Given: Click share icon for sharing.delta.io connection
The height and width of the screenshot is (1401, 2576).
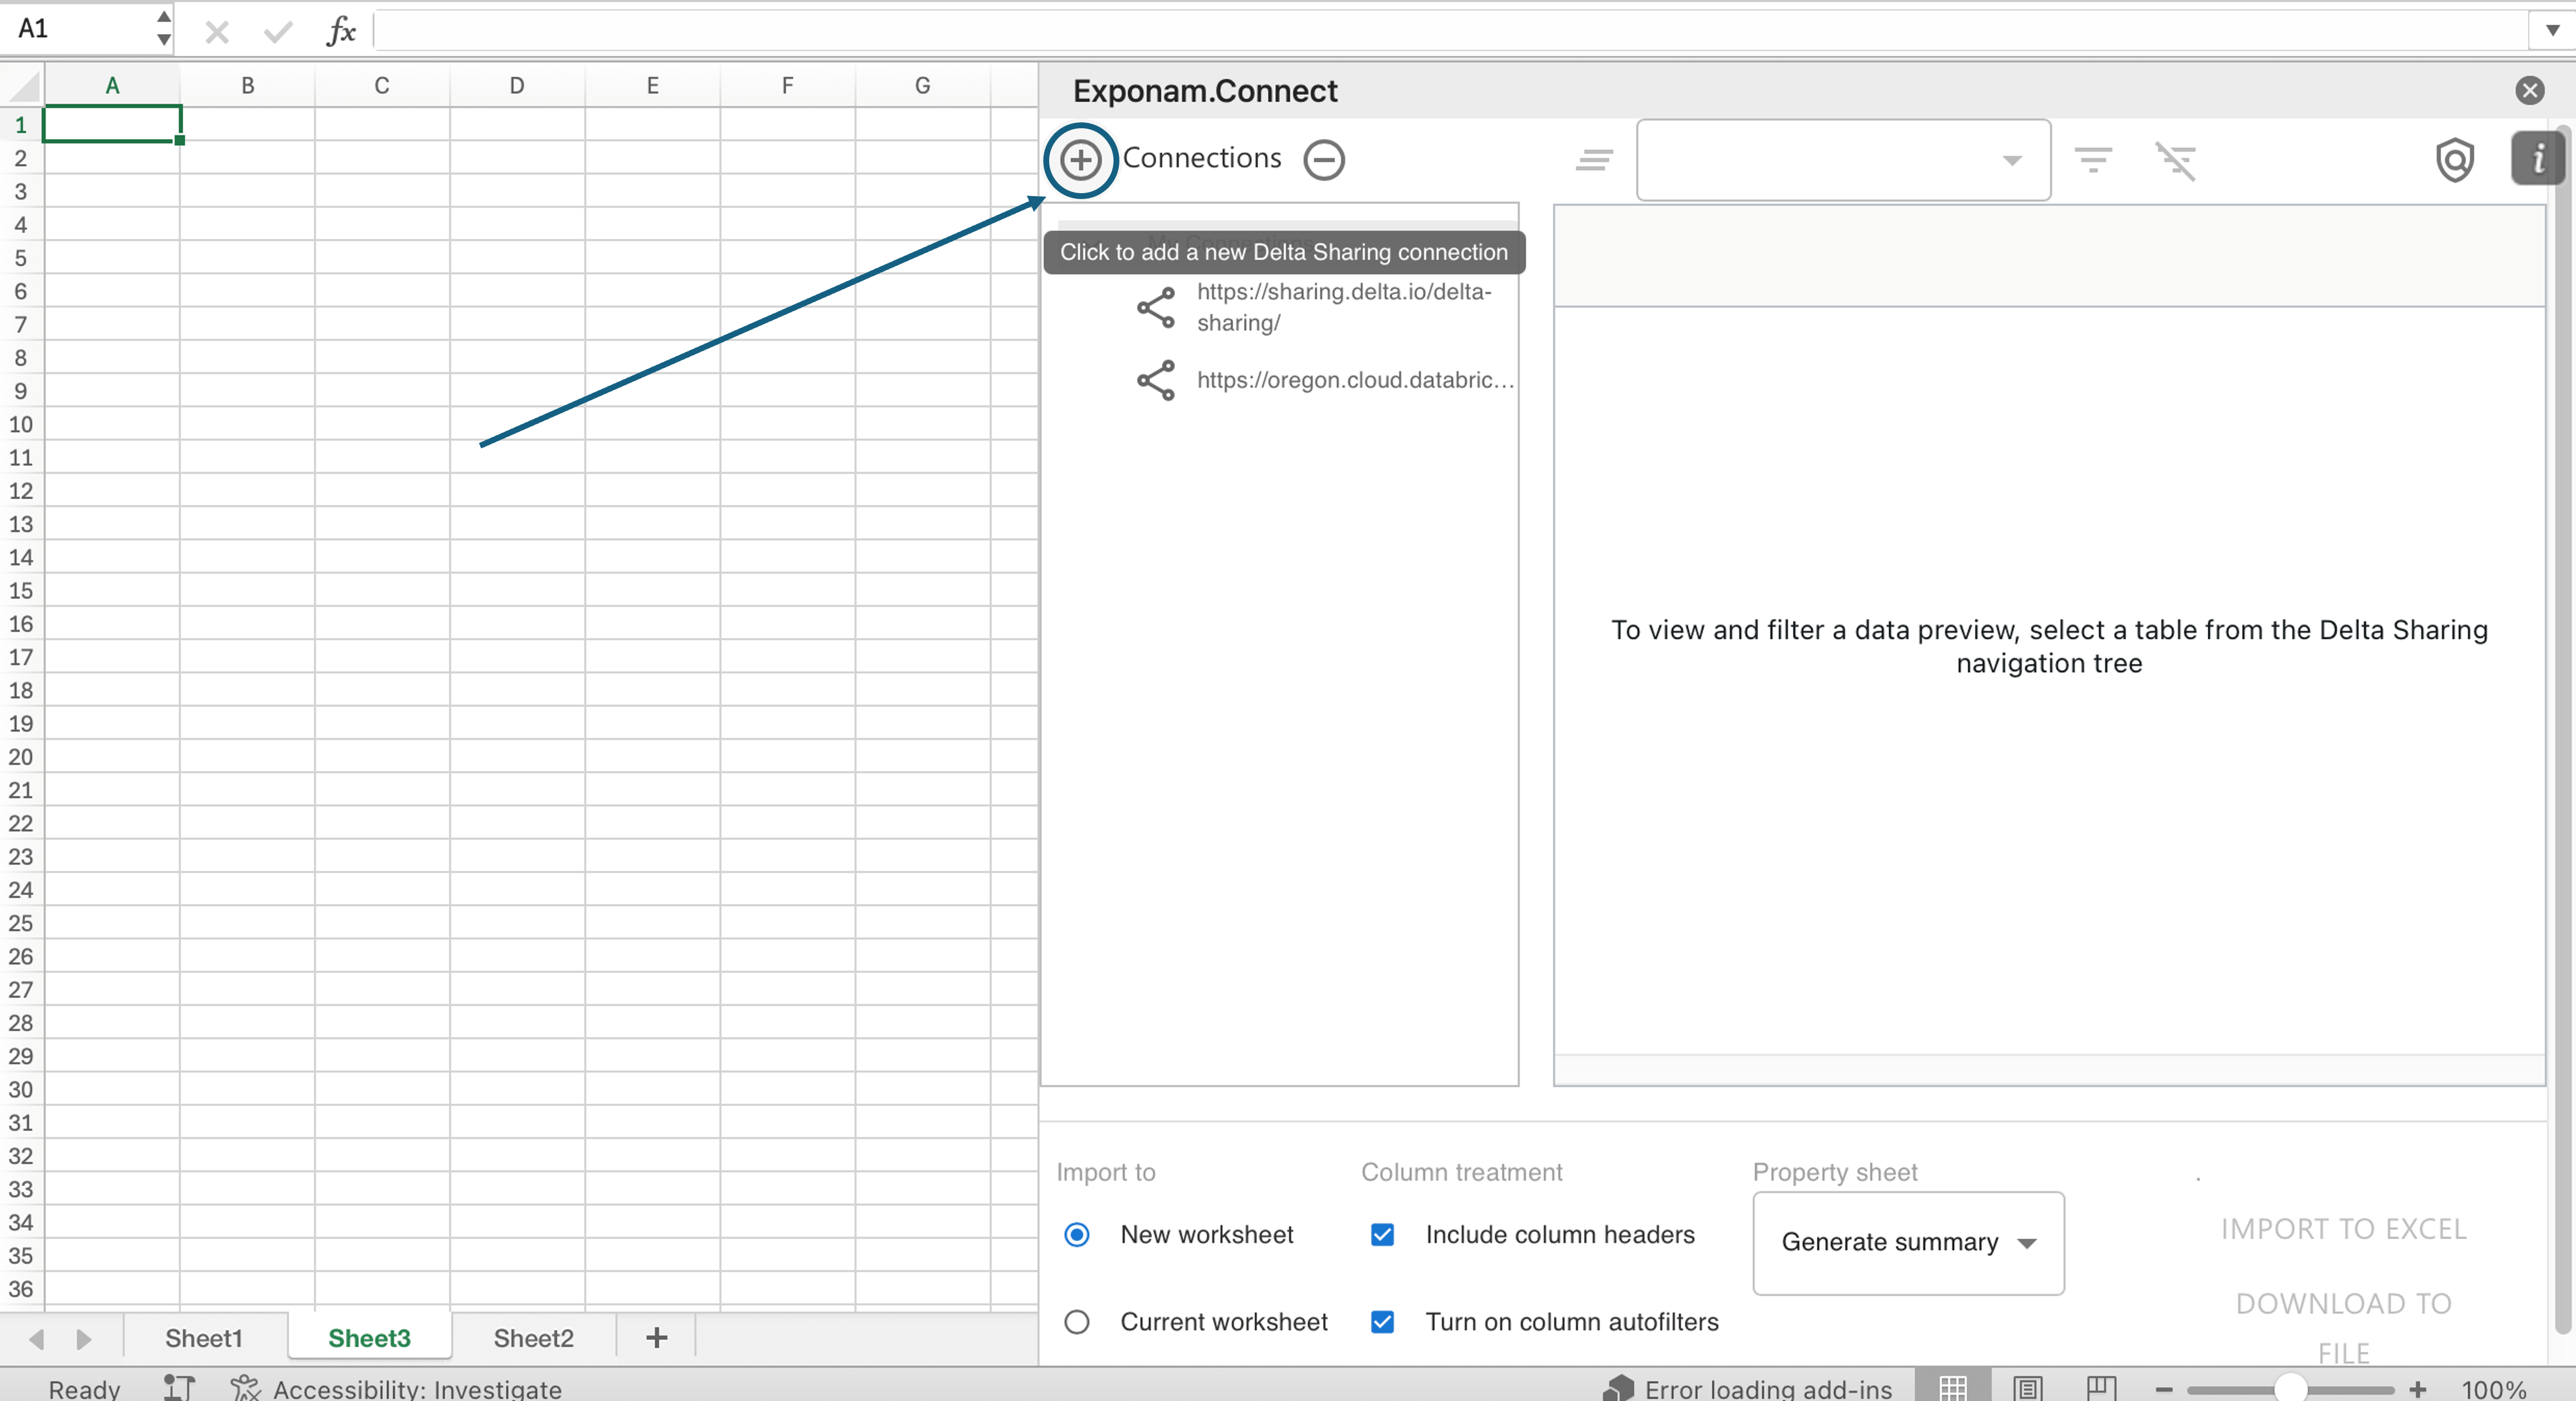Looking at the screenshot, I should 1156,307.
